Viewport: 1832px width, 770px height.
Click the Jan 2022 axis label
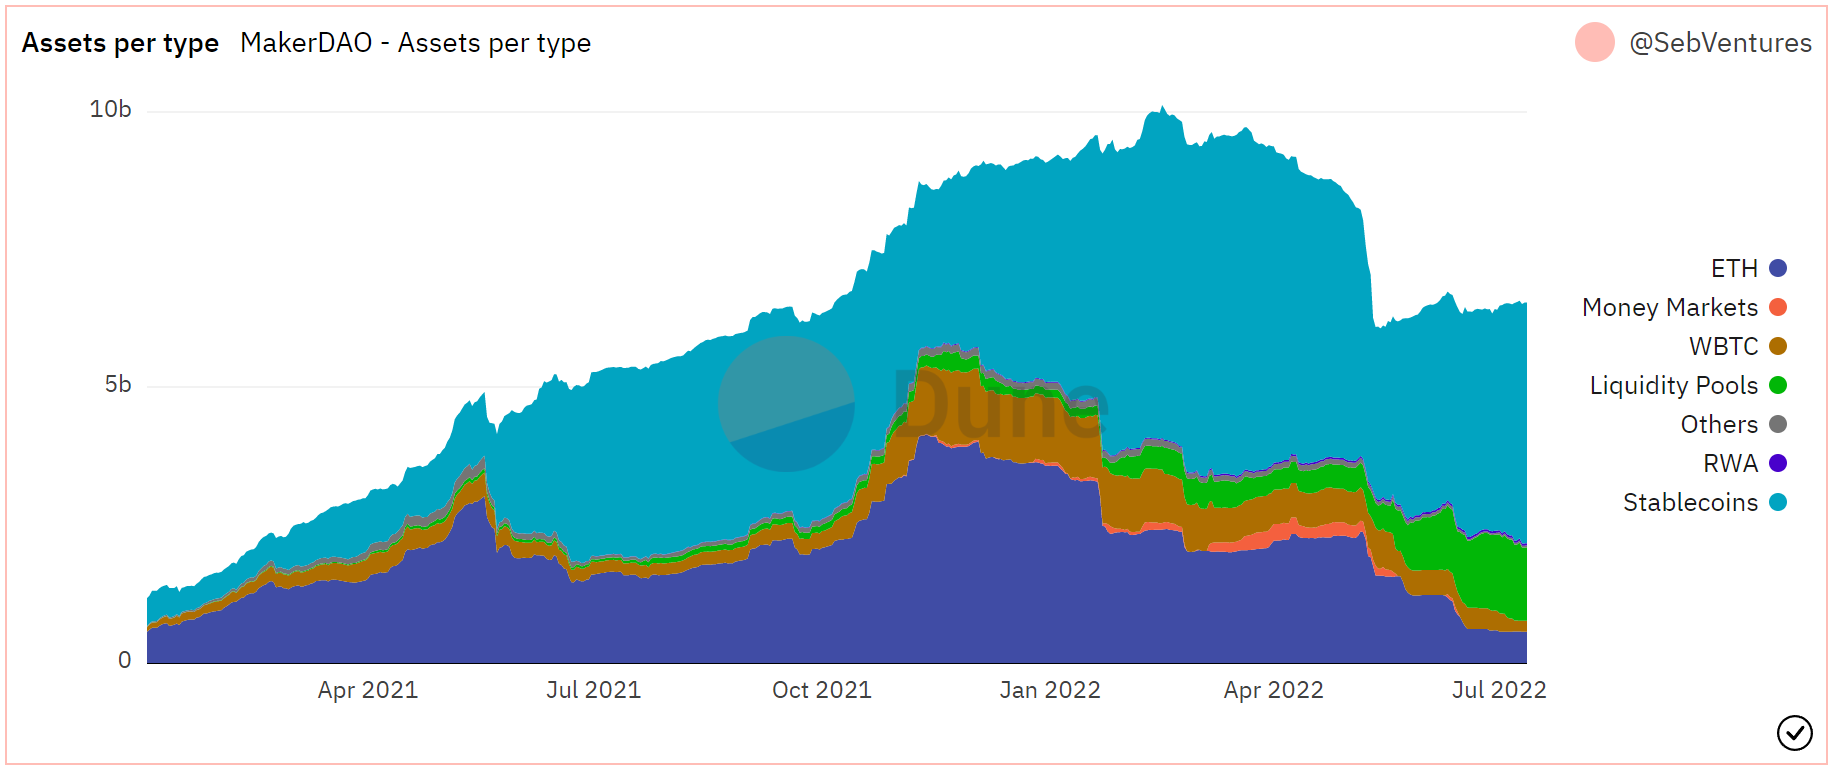click(1049, 690)
